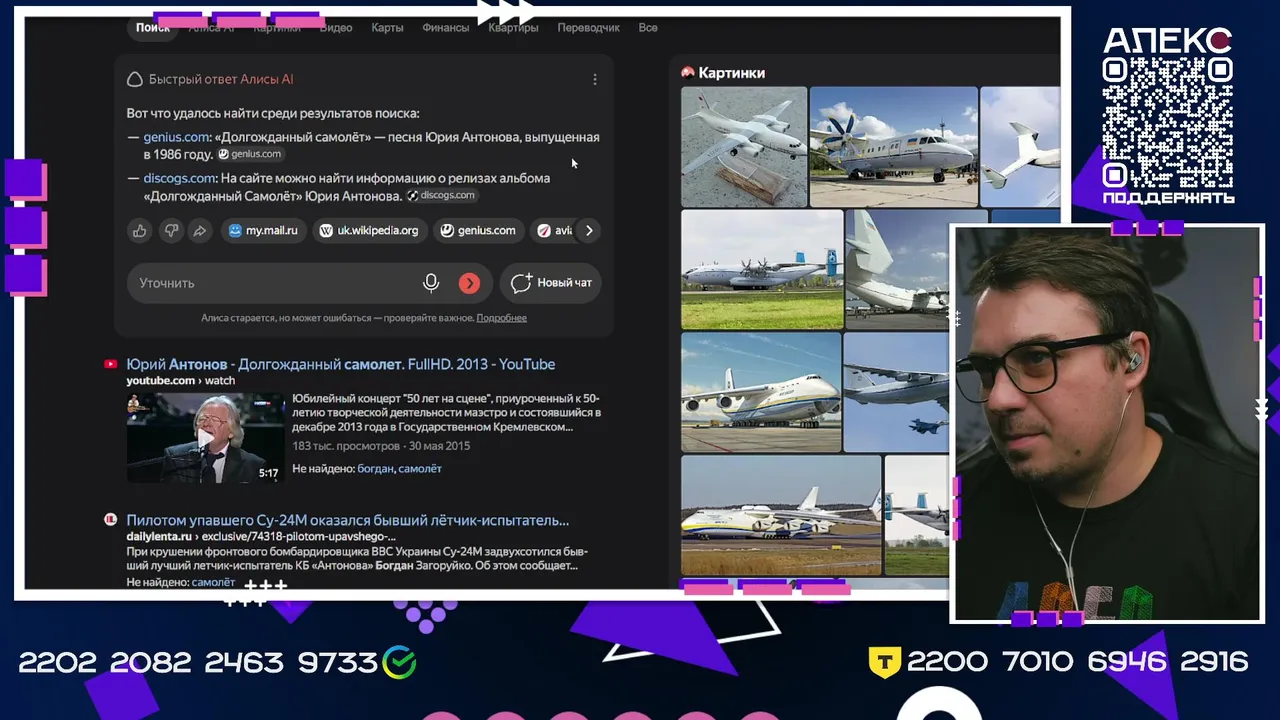Viewport: 1280px width, 720px height.
Task: Switch to the Видео tab
Action: (x=336, y=28)
